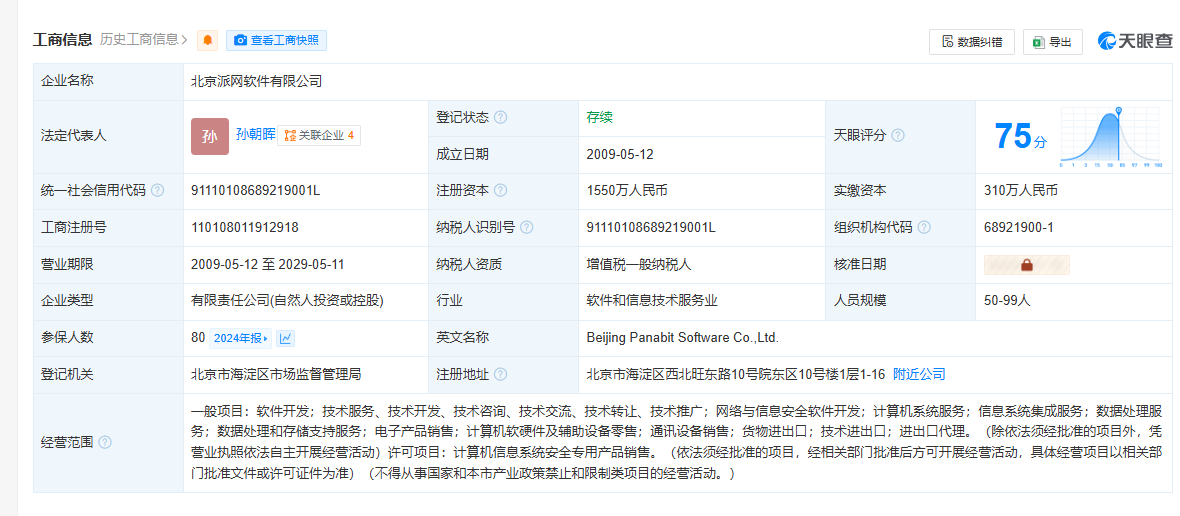Open legal representative 孙朝晖 link
The width and height of the screenshot is (1180, 516).
pos(255,135)
